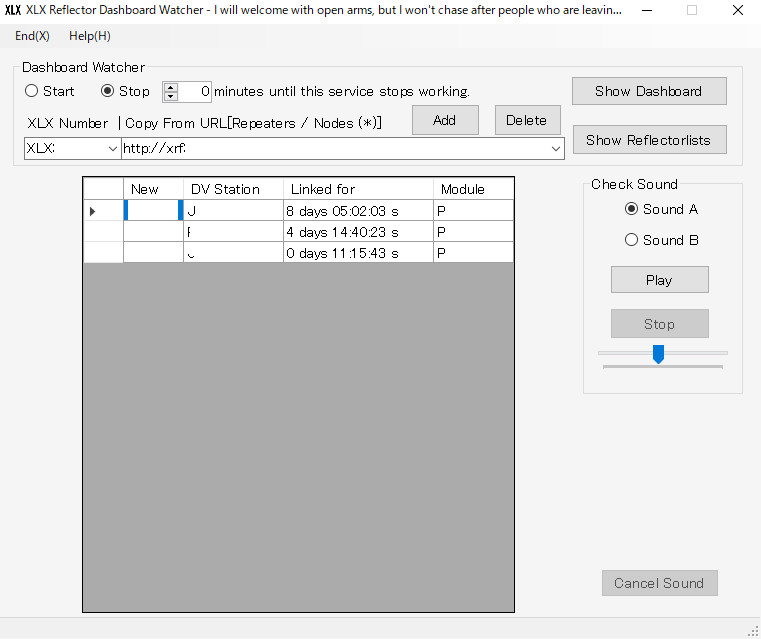Click the Show Dashboard button
Screen dimensions: 761x639
pyautogui.click(x=649, y=91)
